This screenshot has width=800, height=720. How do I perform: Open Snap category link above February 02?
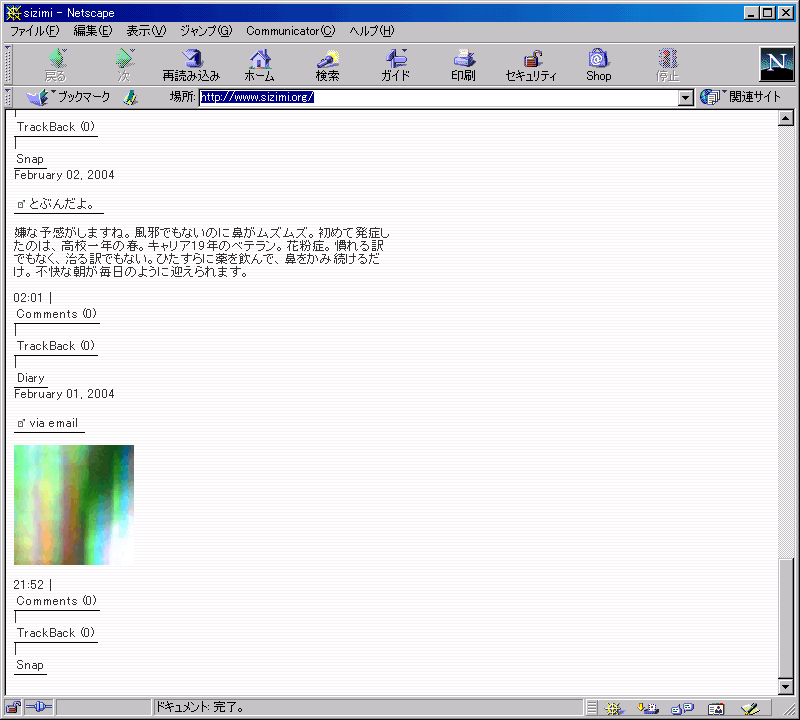pyautogui.click(x=30, y=159)
